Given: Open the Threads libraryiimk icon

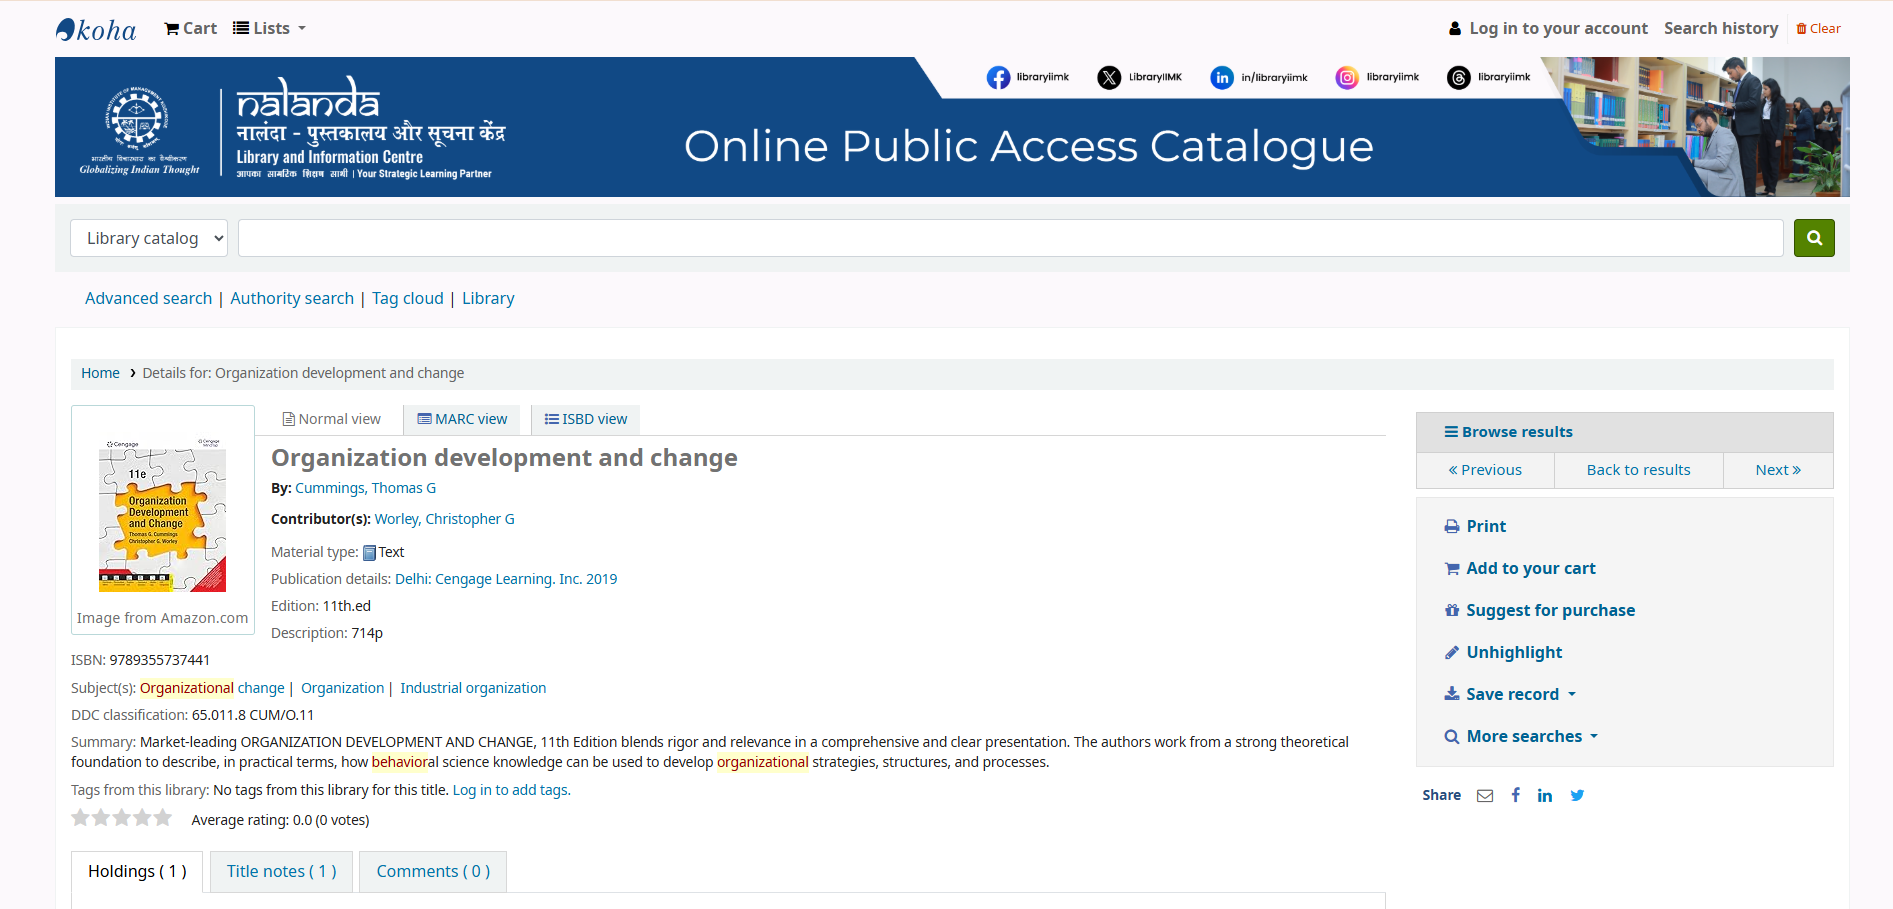Looking at the screenshot, I should (x=1459, y=78).
